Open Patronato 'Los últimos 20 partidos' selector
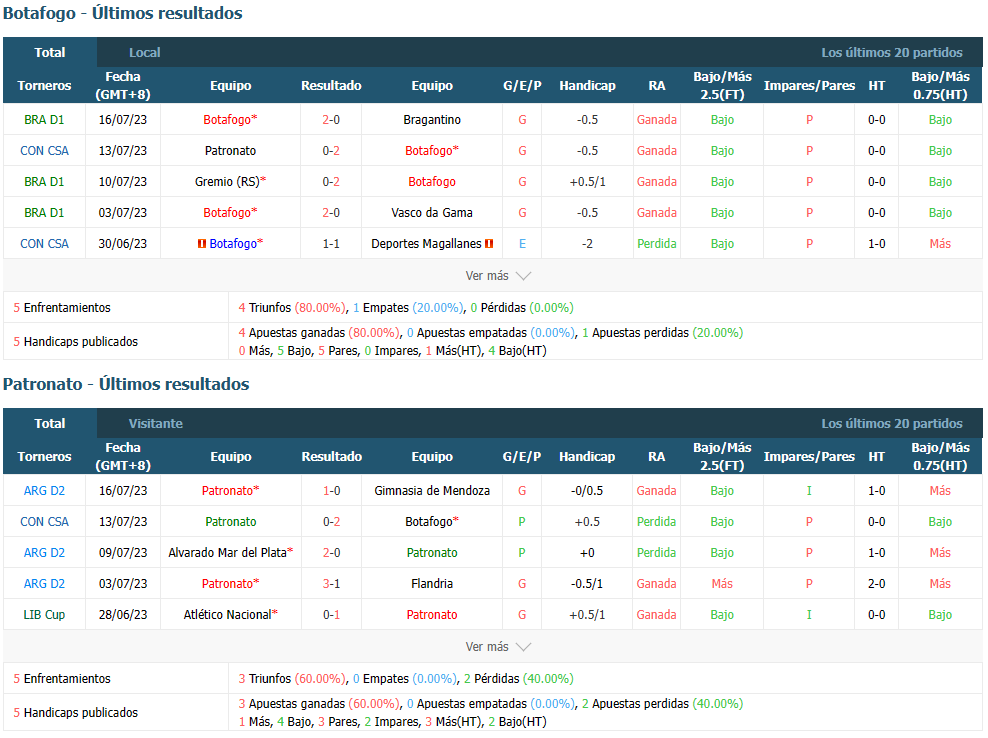Viewport: 988px width, 738px height. click(892, 424)
